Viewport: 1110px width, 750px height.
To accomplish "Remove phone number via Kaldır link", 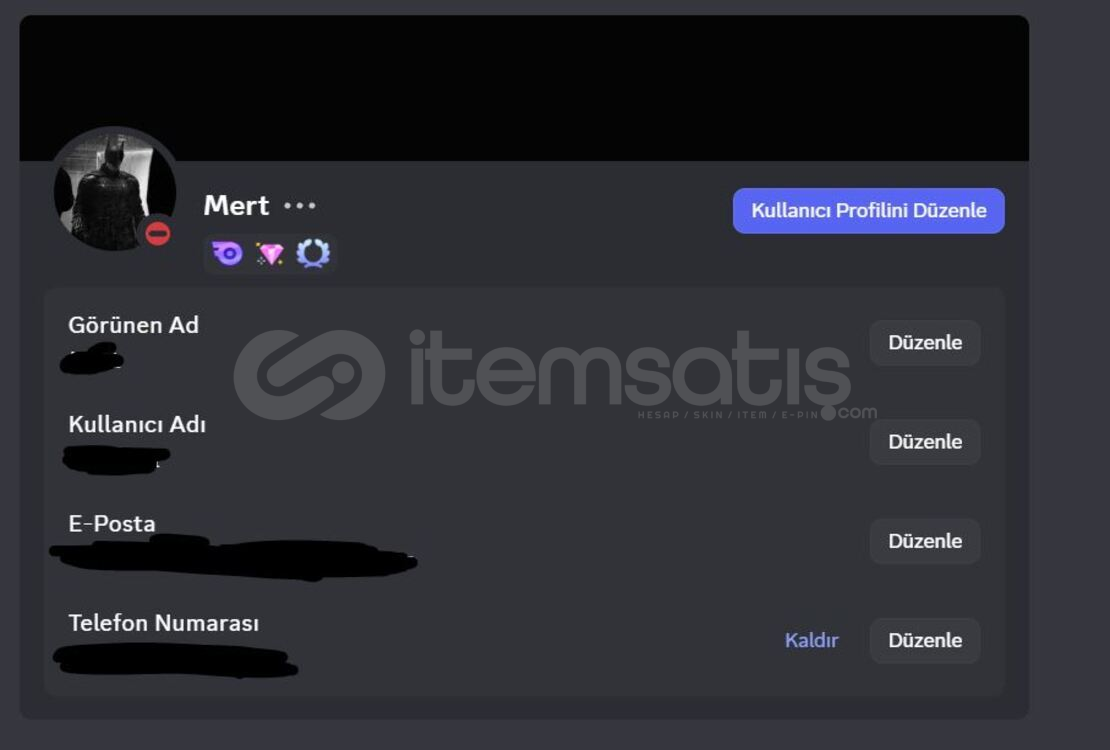I will [811, 640].
